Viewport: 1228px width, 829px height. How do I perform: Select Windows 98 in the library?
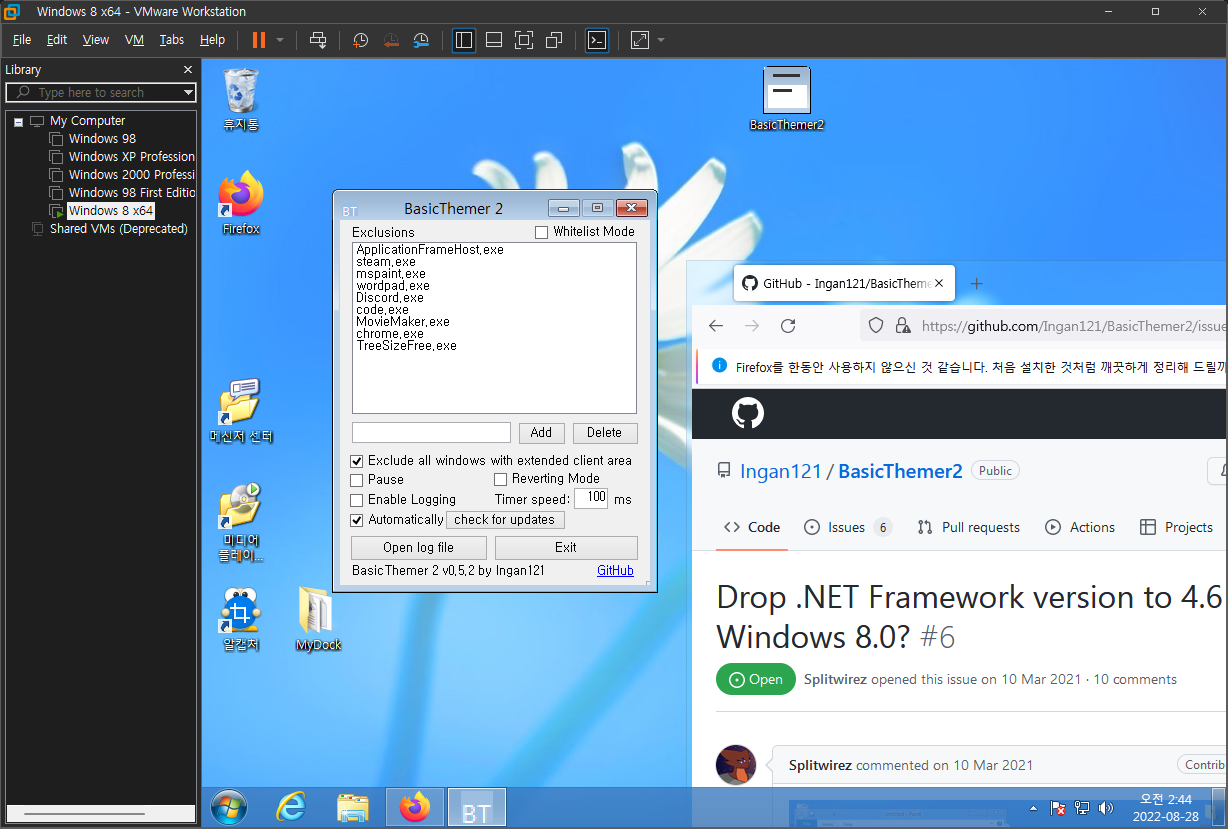click(102, 139)
